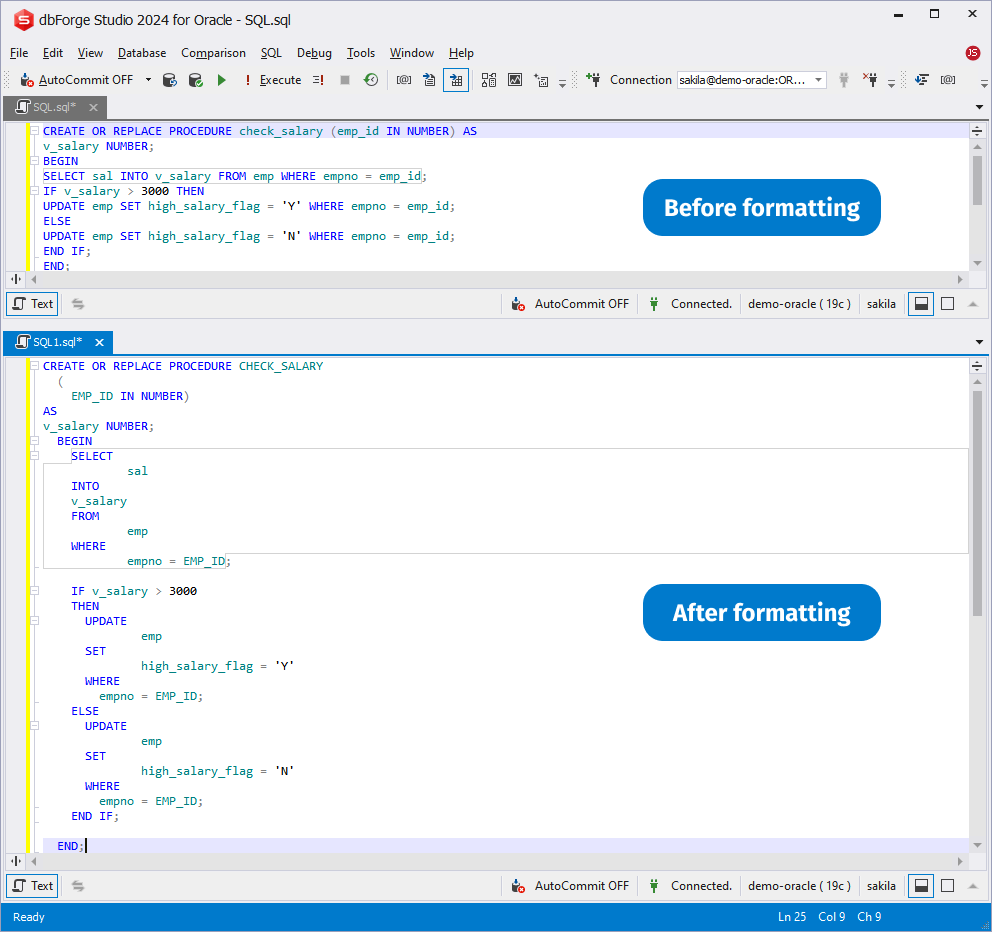The image size is (992, 932).
Task: Toggle single-pane layout icon in upper status bar
Action: pyautogui.click(x=947, y=304)
